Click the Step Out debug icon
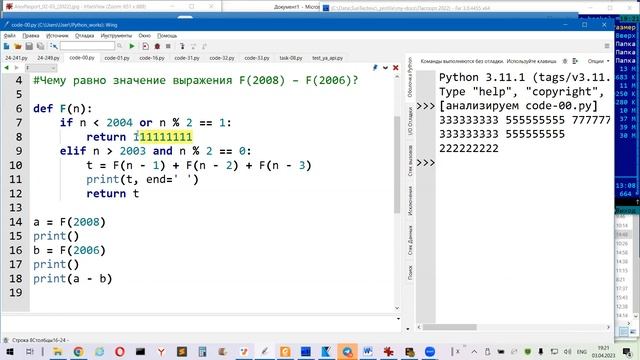This screenshot has width=640, height=360. [x=204, y=47]
